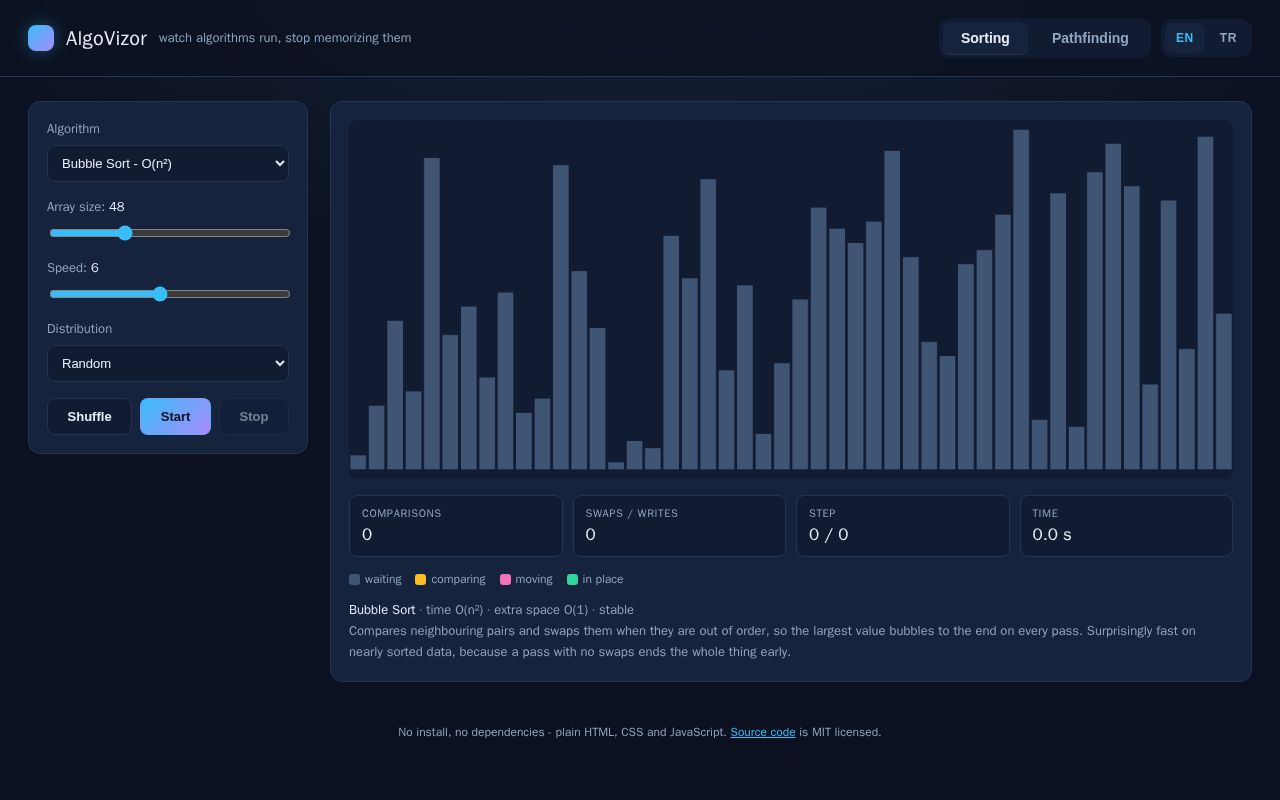Screen dimensions: 1280x800
Task: Open the Distribution dropdown
Action: [168, 364]
